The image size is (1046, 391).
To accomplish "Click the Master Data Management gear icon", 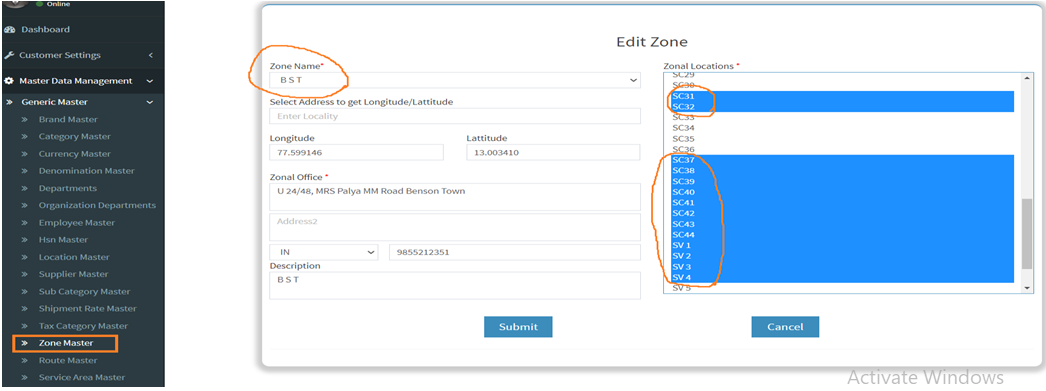I will (9, 81).
